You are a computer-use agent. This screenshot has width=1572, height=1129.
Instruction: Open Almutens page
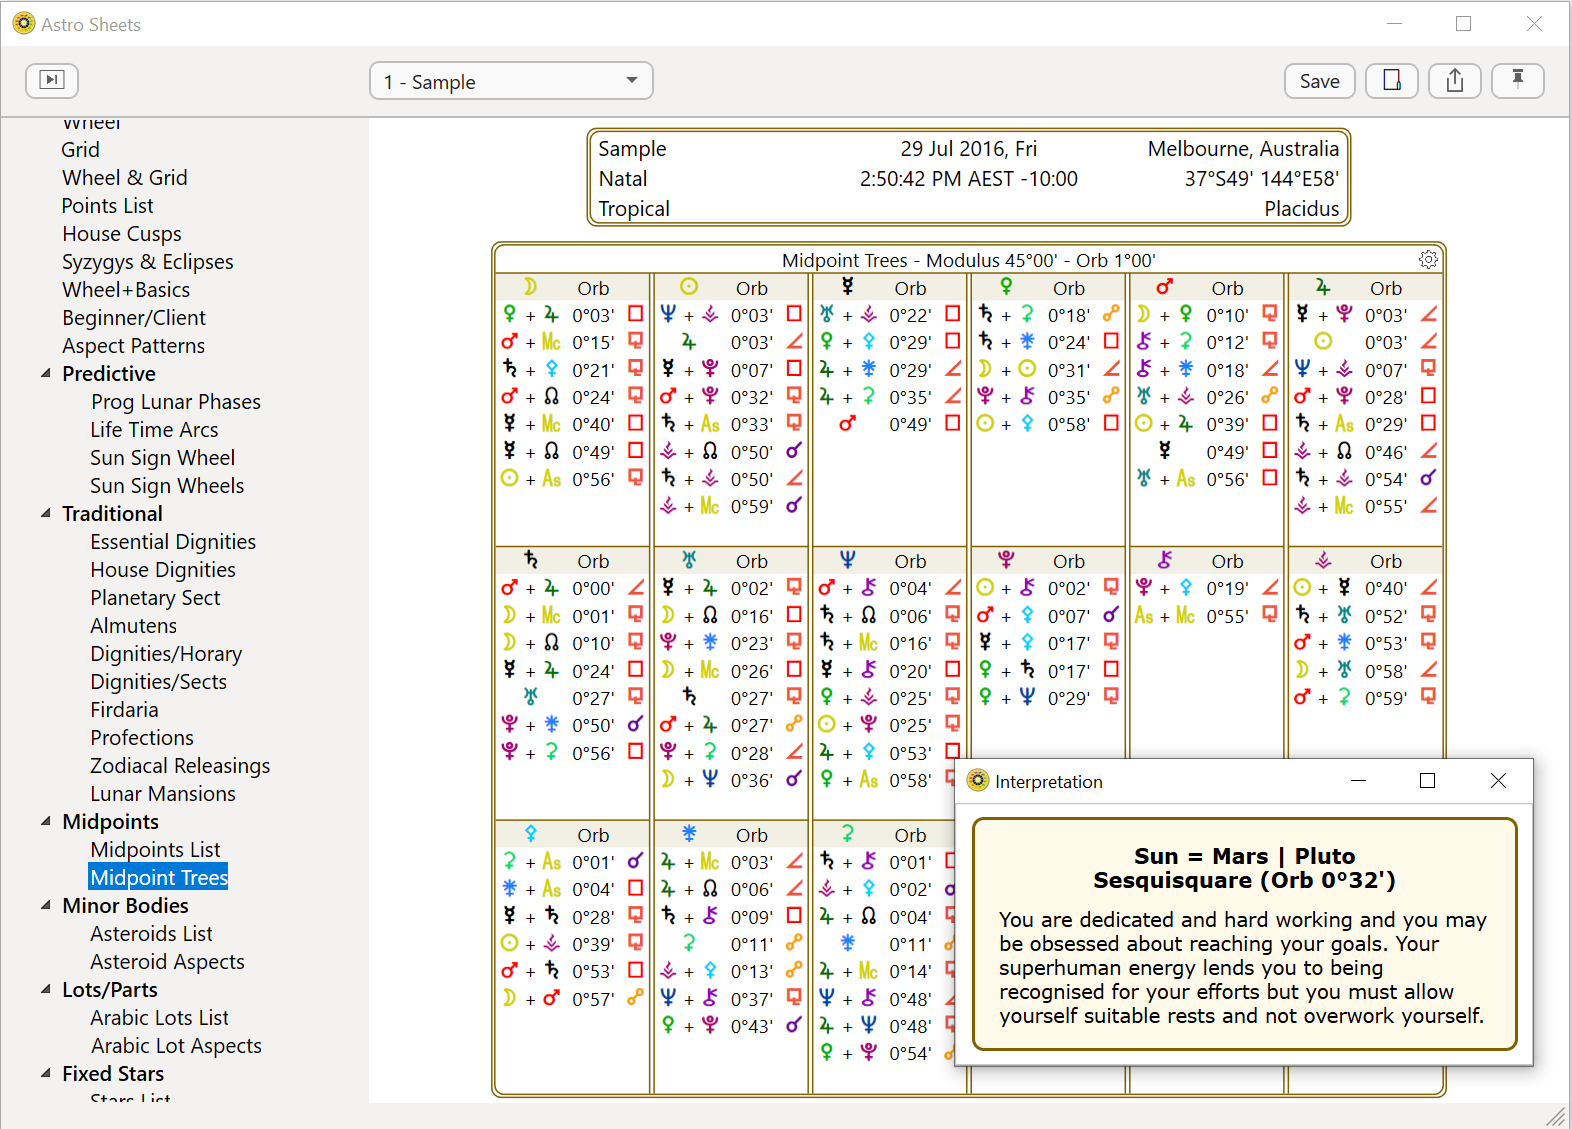coord(134,626)
